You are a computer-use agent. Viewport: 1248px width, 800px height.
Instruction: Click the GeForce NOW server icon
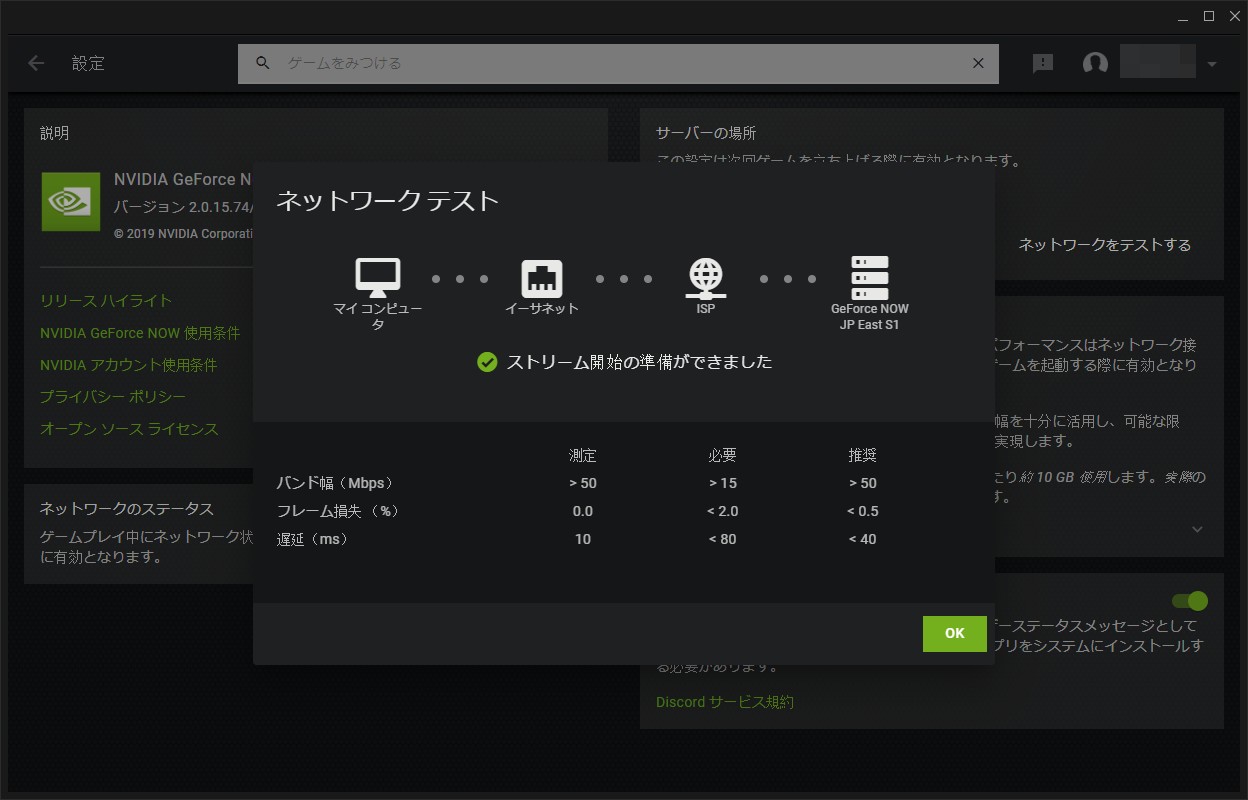pos(869,277)
